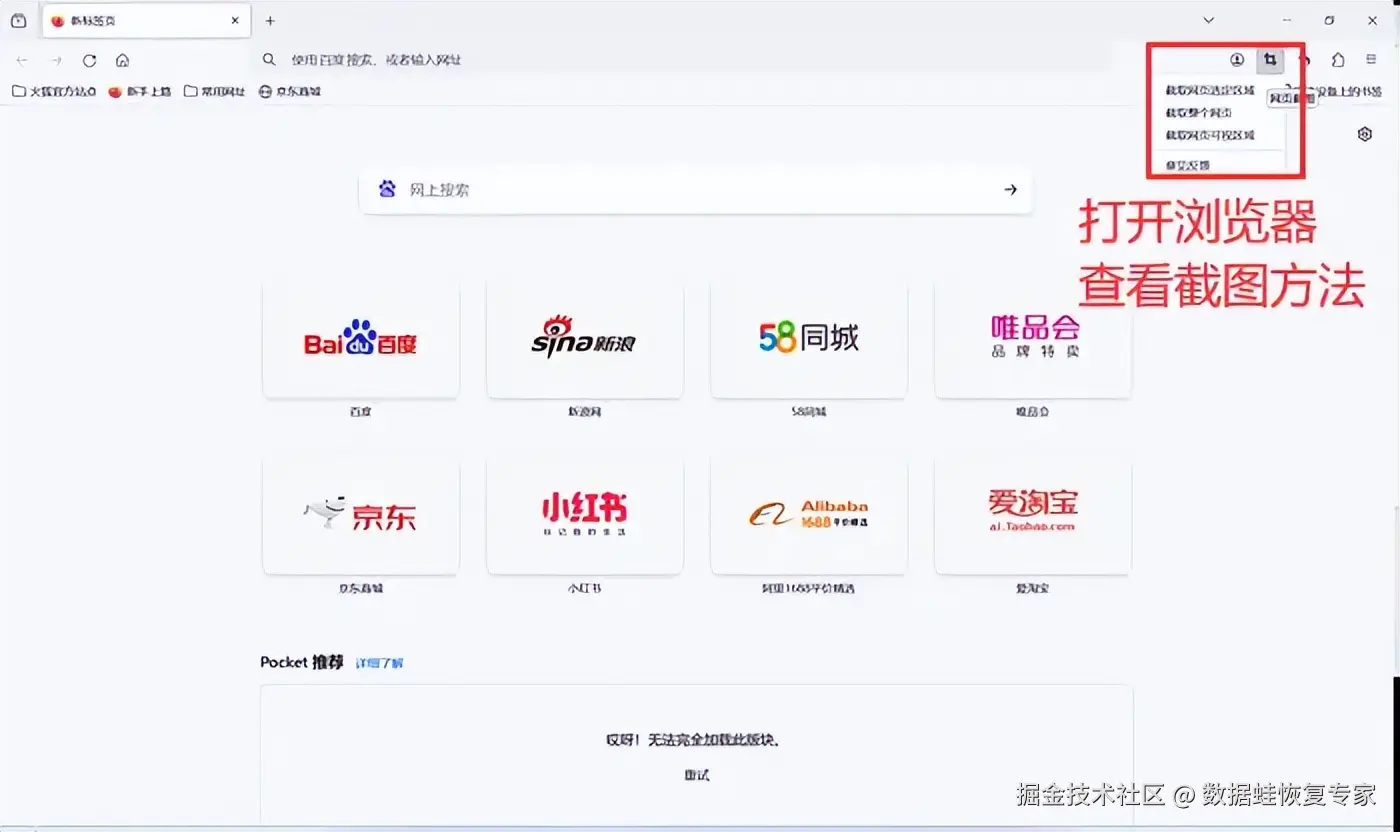The width and height of the screenshot is (1400, 832).
Task: Select 截取整个网页 menu item
Action: 1198,113
